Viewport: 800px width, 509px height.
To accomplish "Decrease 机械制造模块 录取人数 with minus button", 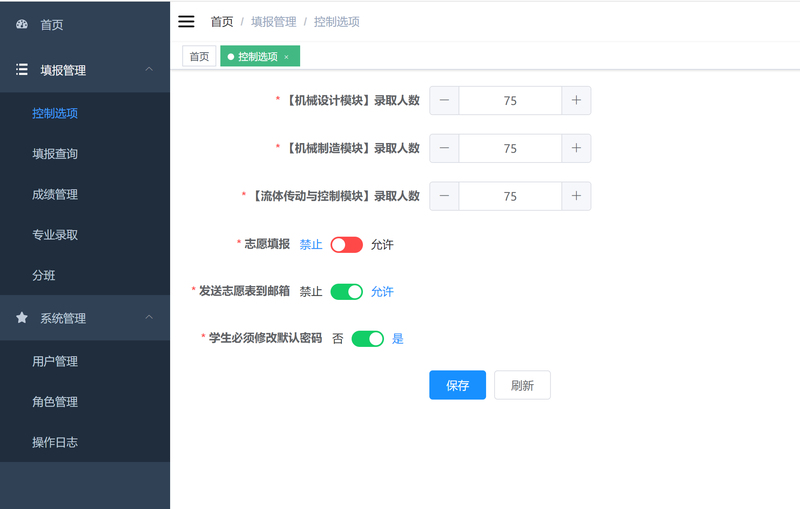I will pos(444,148).
